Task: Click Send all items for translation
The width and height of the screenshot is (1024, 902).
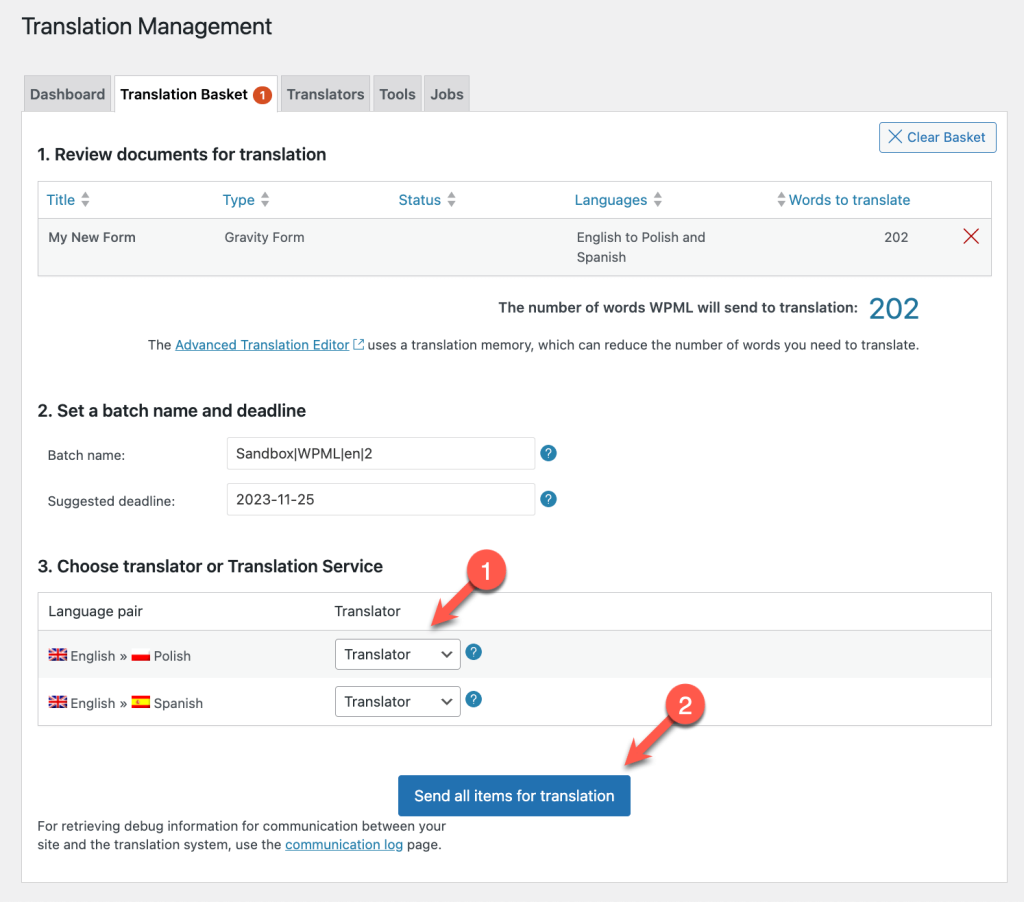Action: pyautogui.click(x=513, y=796)
